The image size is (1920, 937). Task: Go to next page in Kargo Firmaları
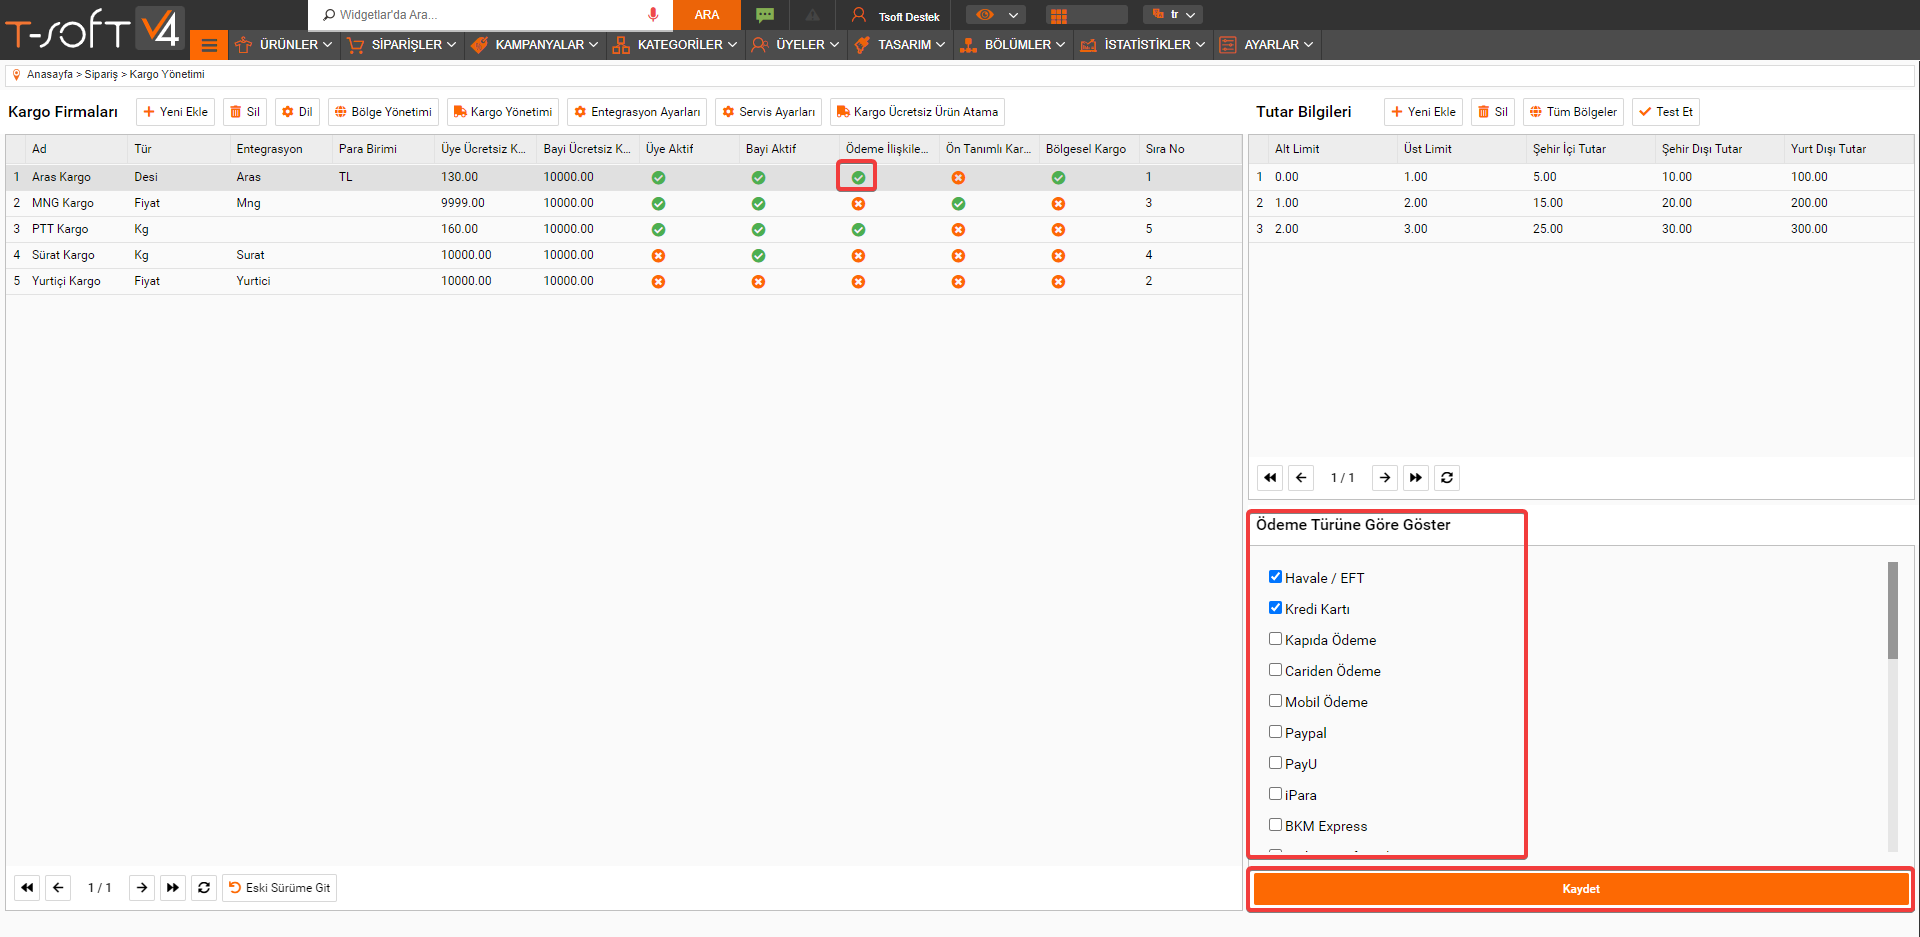142,888
